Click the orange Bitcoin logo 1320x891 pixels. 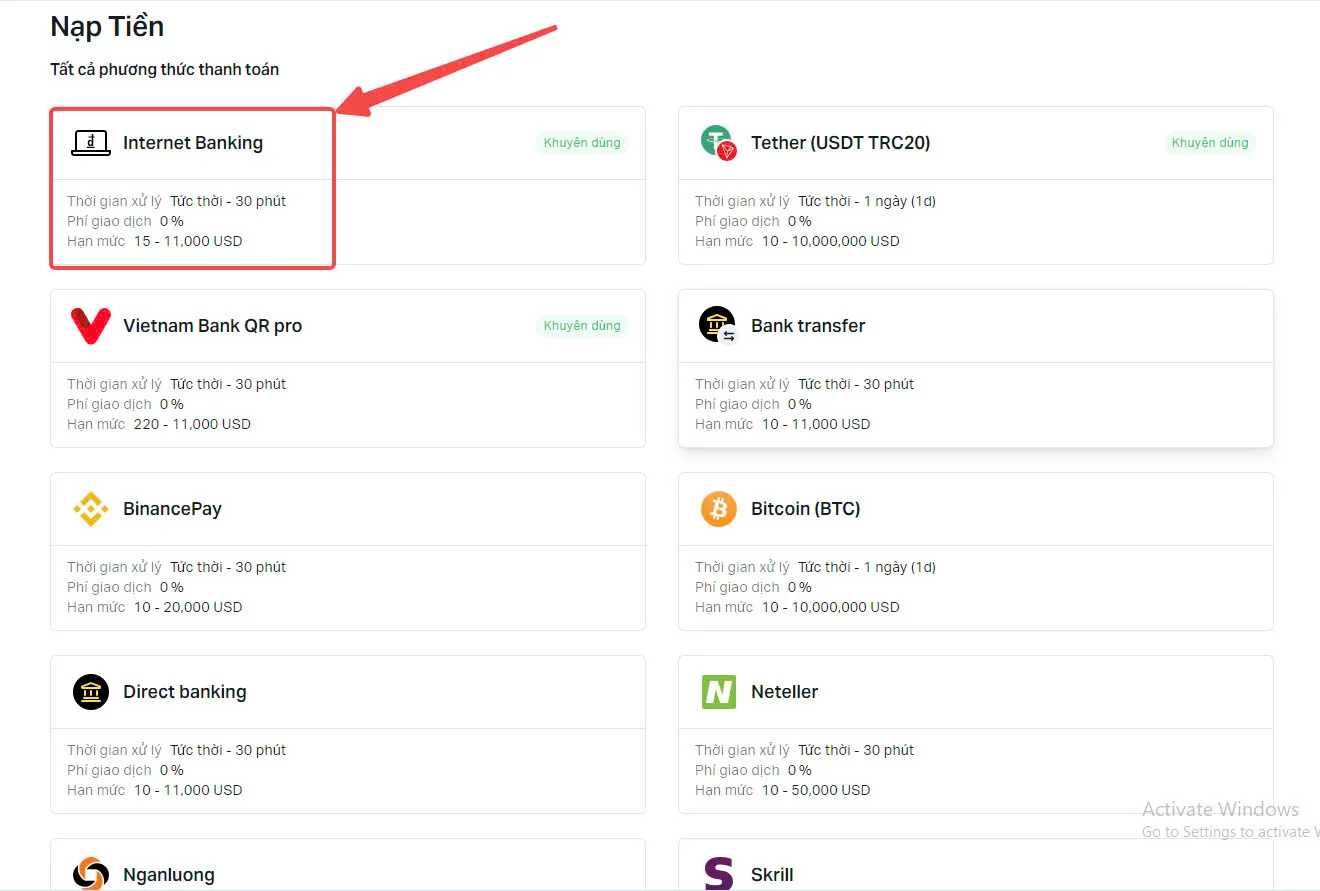719,509
